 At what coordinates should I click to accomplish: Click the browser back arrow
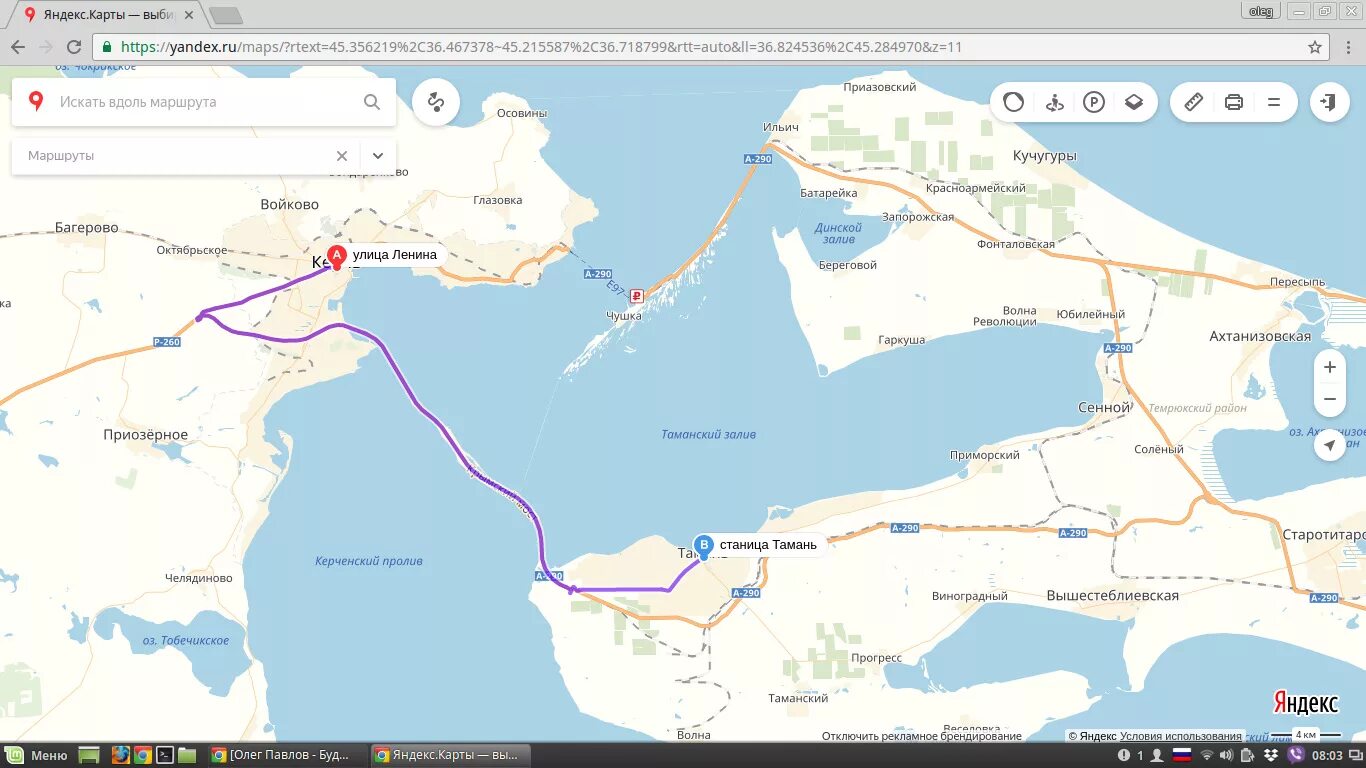coord(18,47)
